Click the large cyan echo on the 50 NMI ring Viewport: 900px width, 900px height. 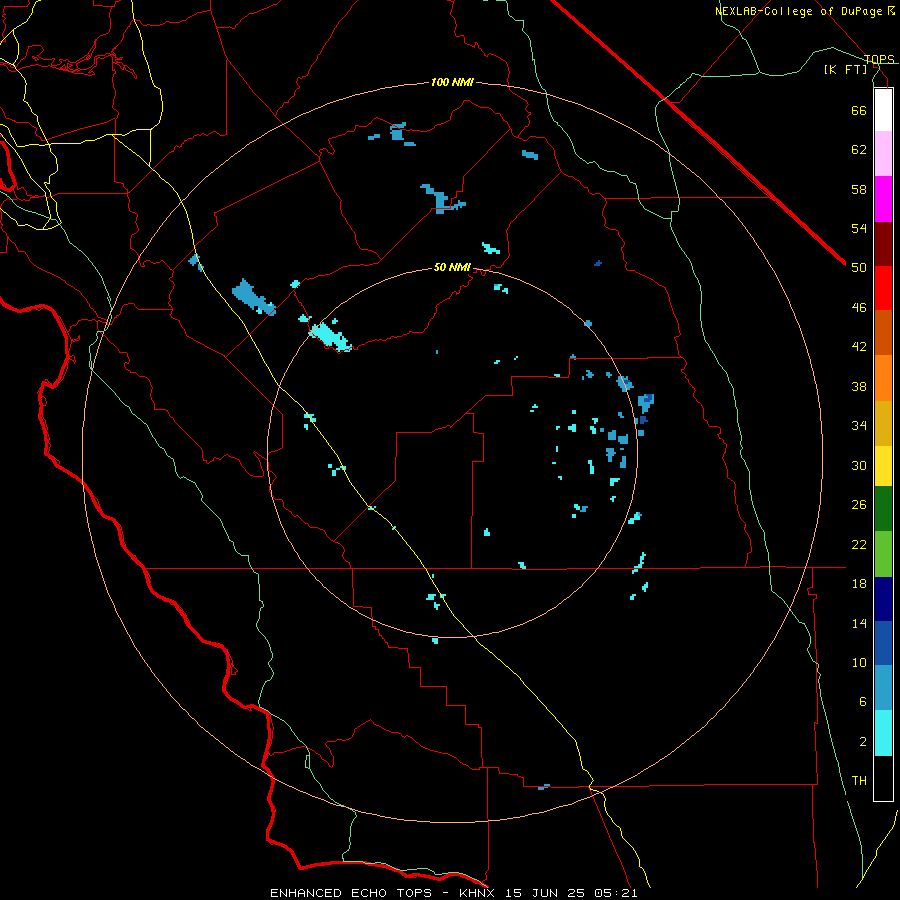pyautogui.click(x=330, y=336)
